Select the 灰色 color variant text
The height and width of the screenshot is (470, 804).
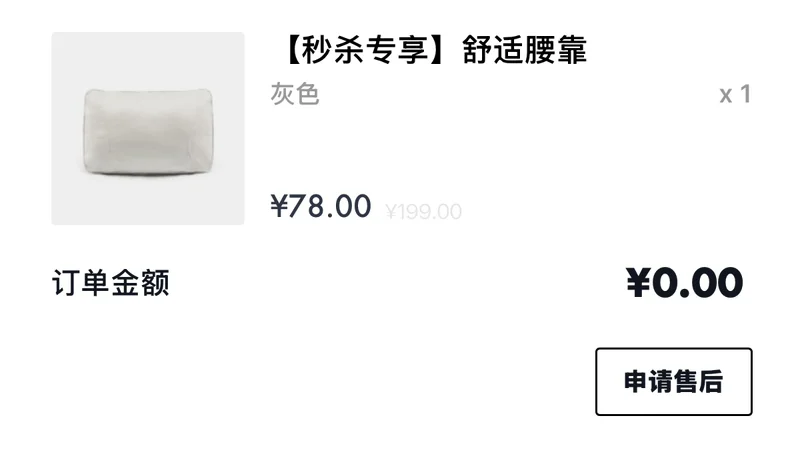coord(295,94)
